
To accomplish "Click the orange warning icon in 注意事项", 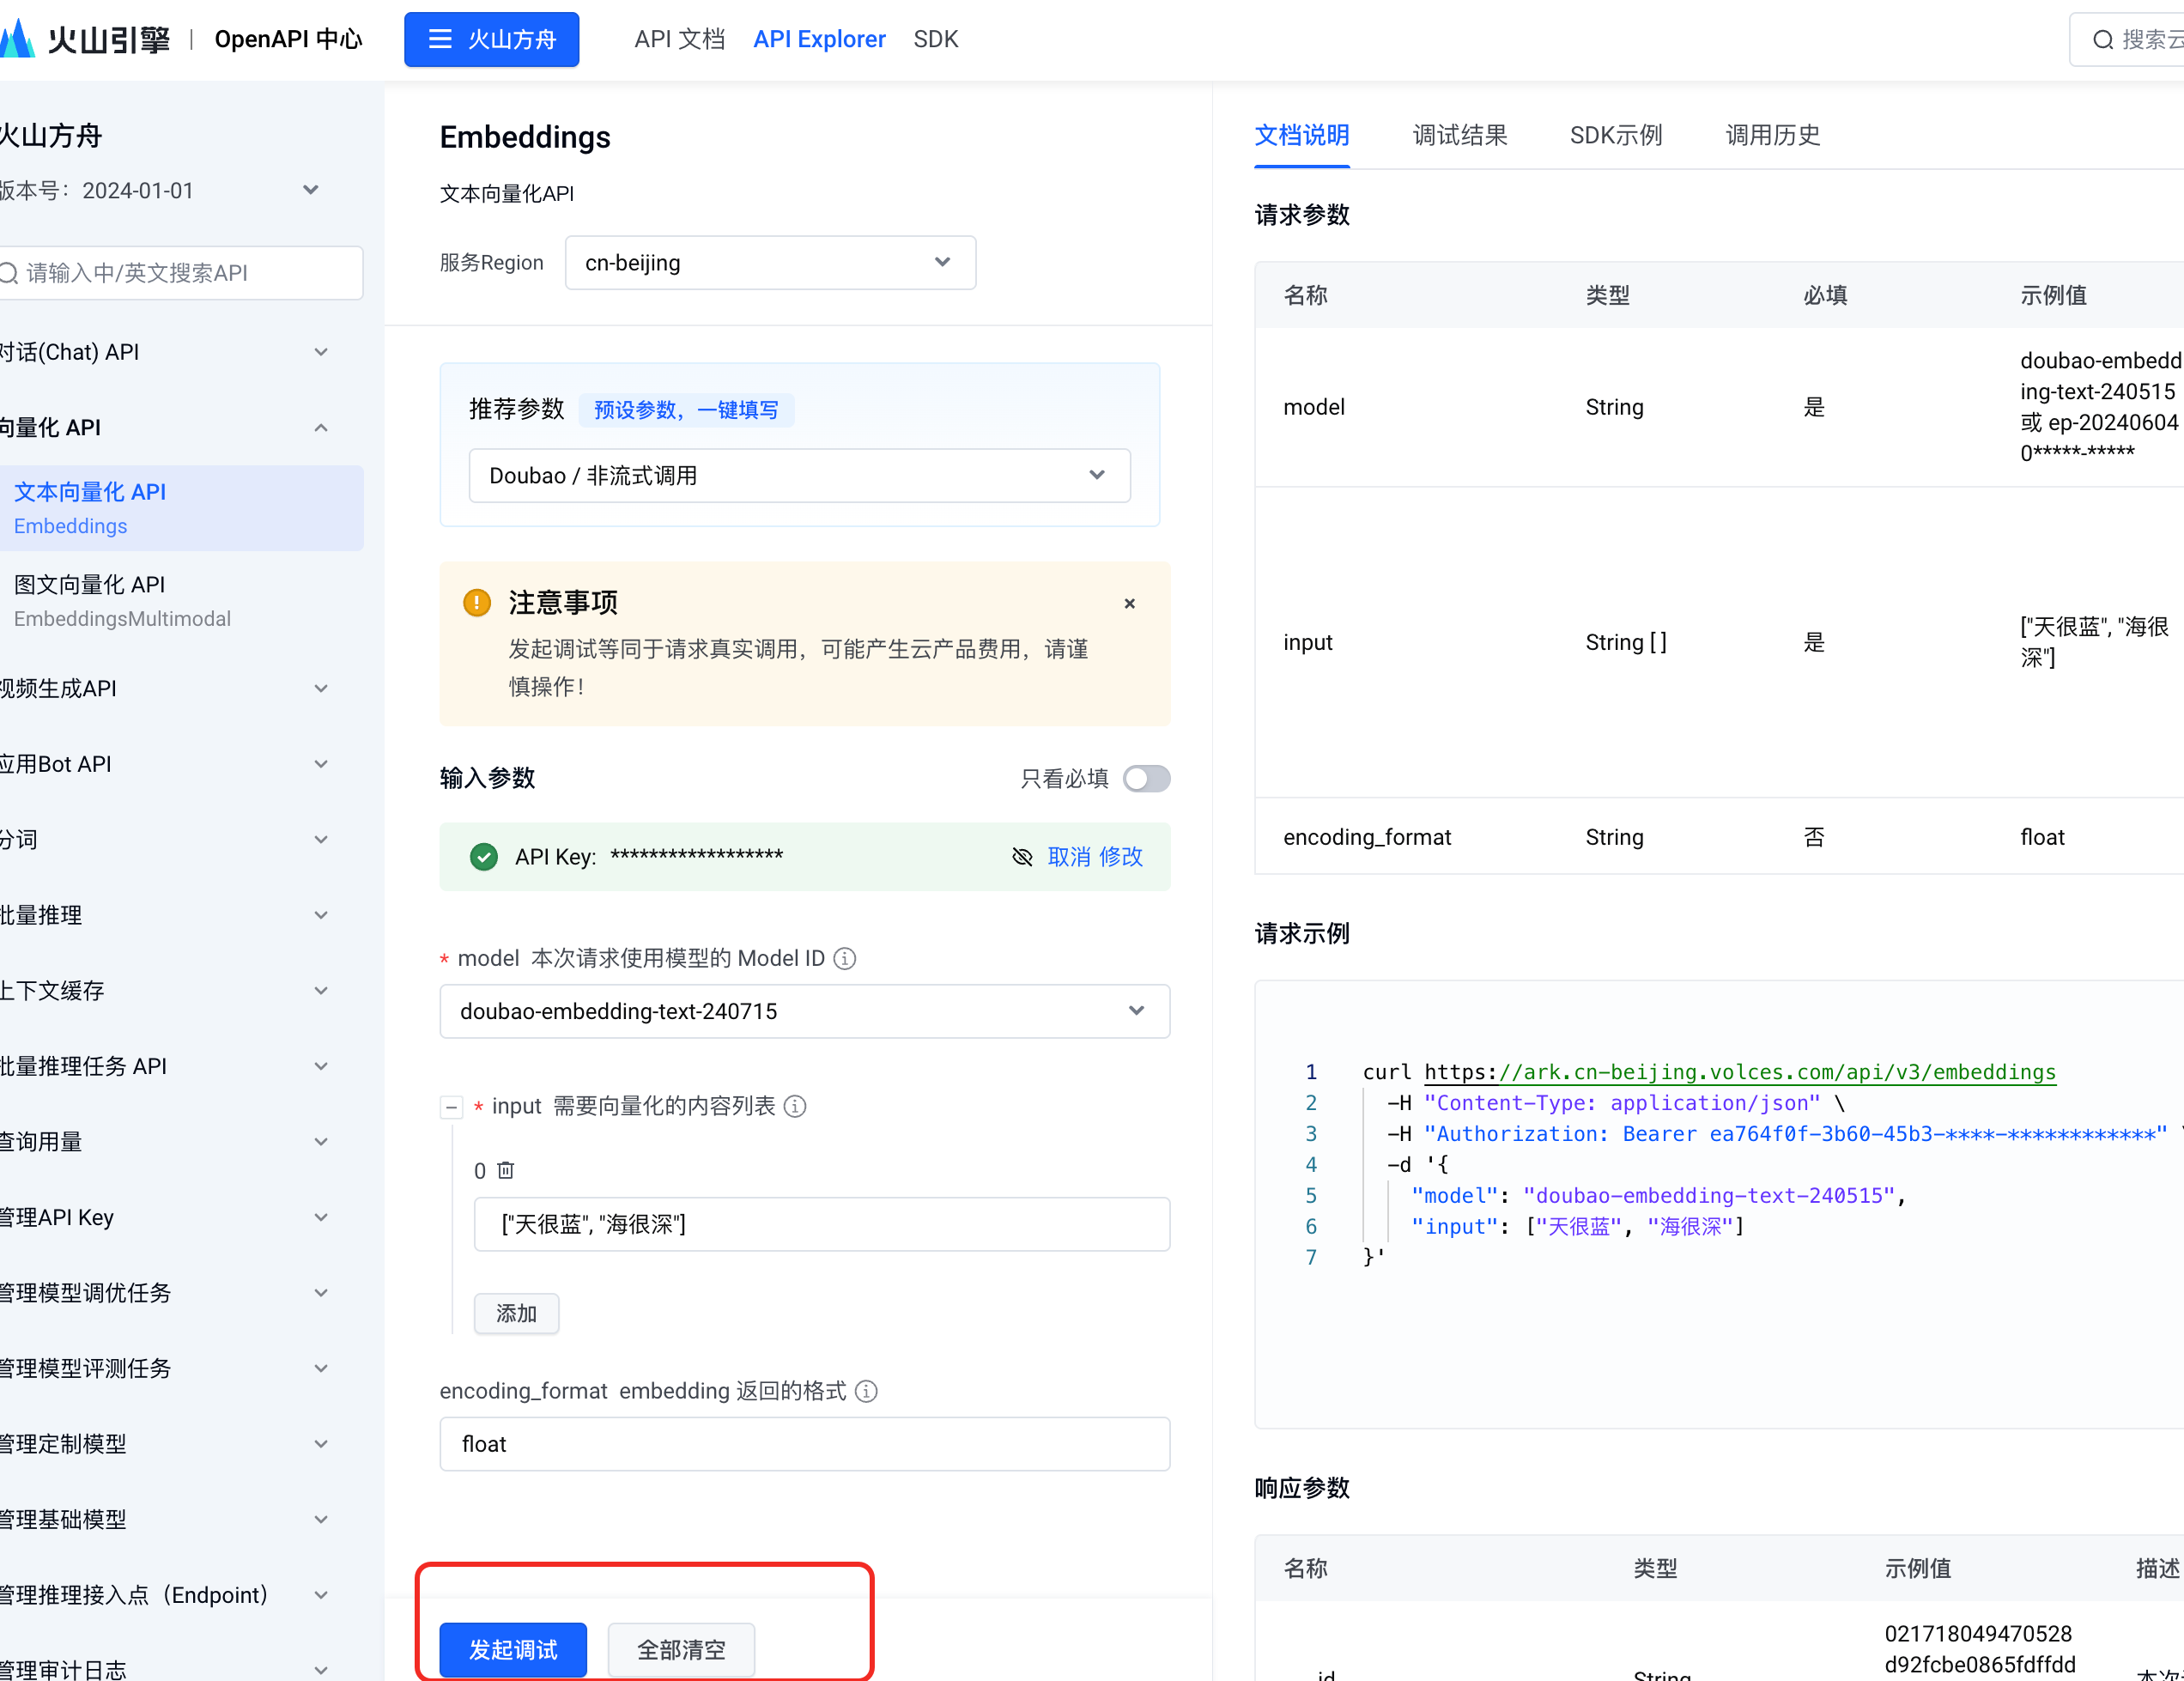I will click(x=477, y=602).
